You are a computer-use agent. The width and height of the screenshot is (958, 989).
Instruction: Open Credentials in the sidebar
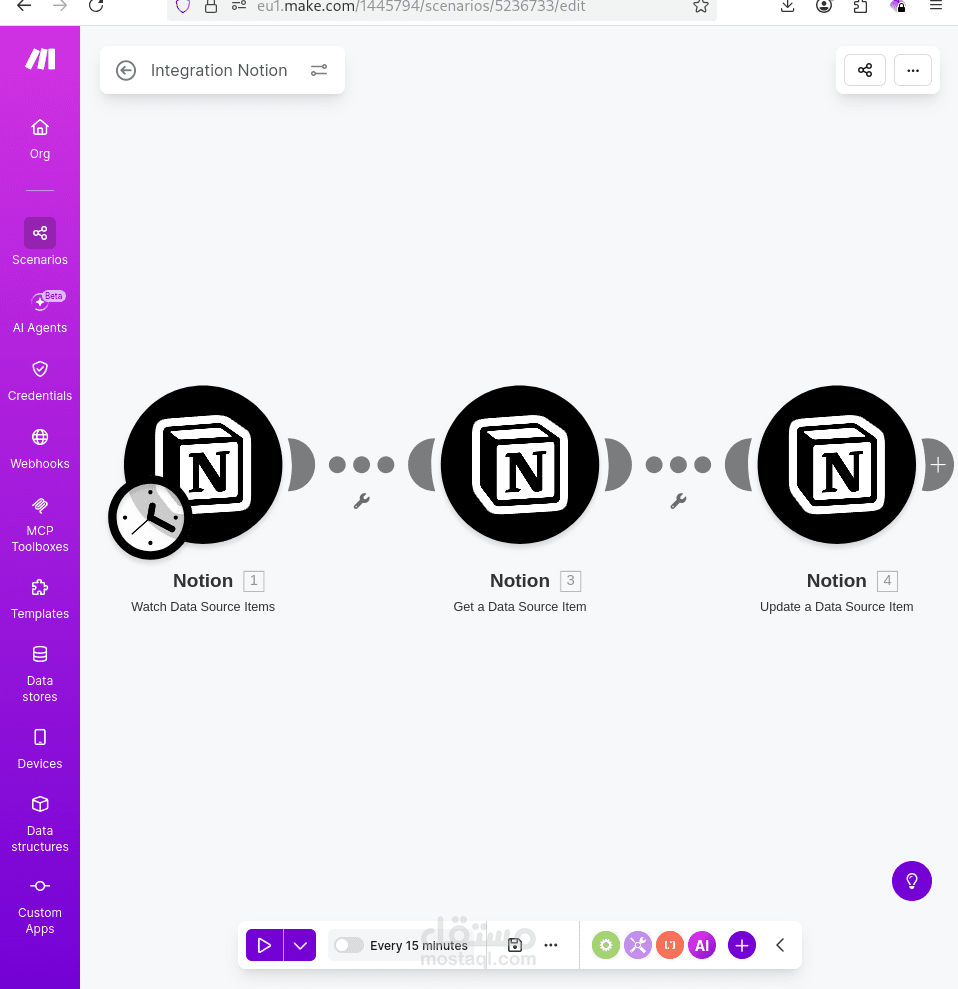40,381
